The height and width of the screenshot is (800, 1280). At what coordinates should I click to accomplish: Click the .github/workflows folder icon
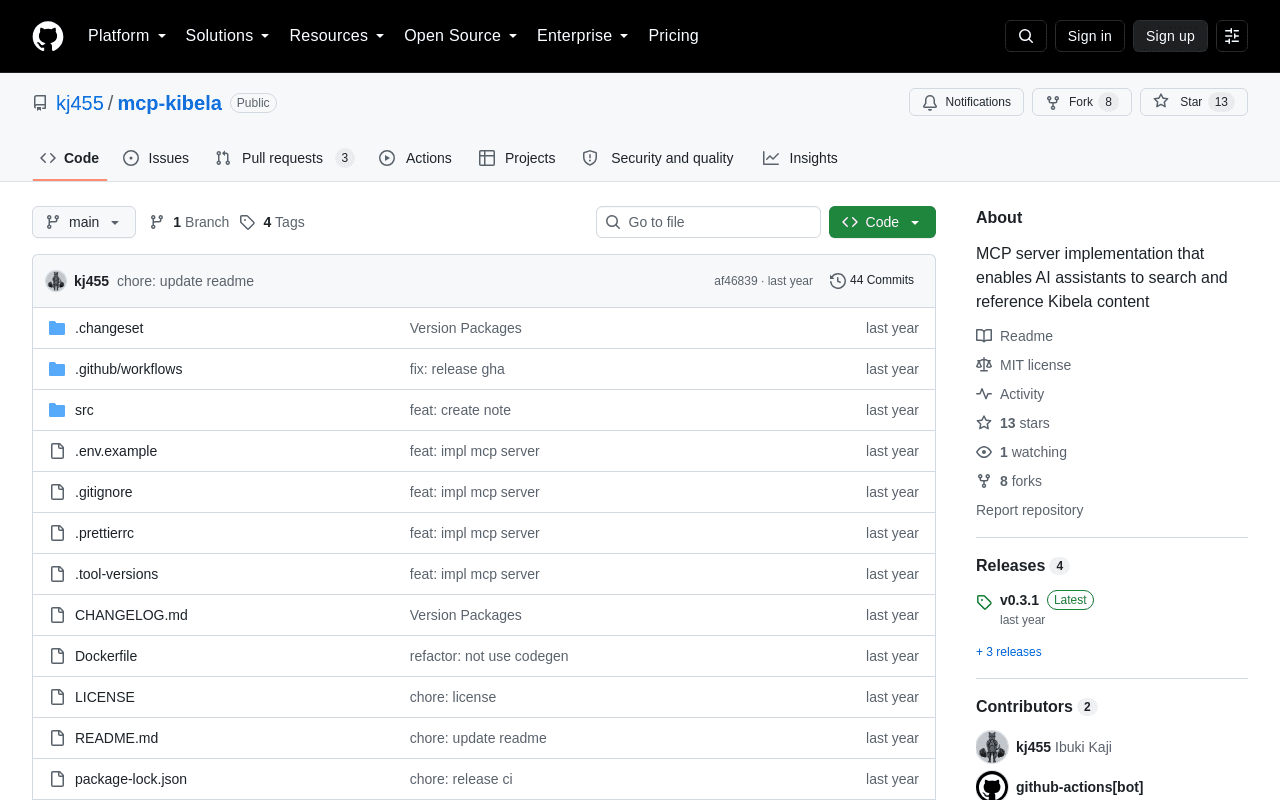tap(57, 369)
